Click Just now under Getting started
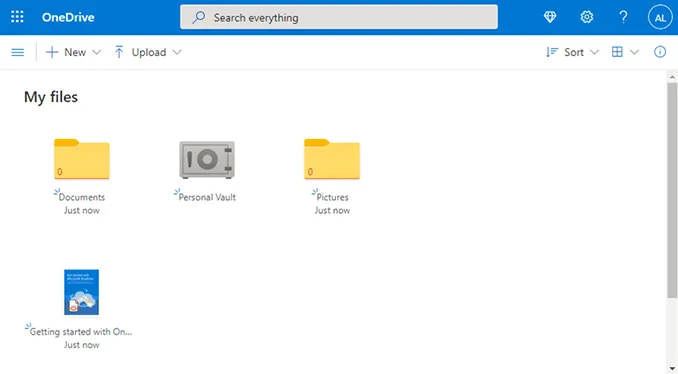 [82, 345]
